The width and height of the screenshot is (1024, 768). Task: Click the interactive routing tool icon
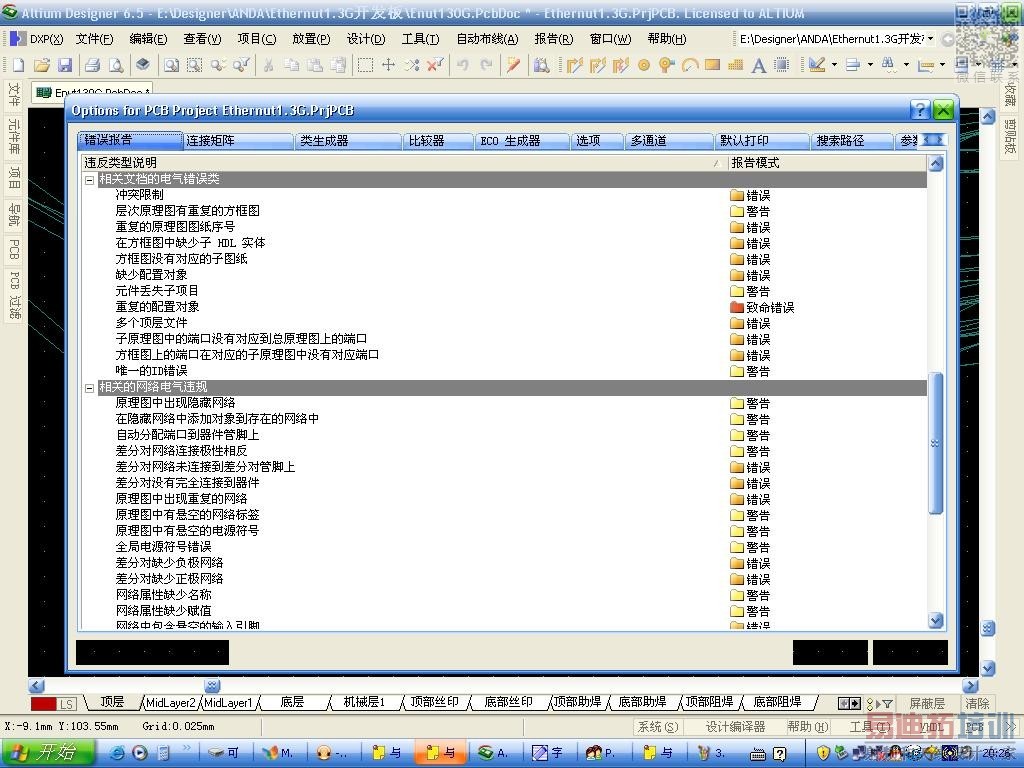point(575,65)
